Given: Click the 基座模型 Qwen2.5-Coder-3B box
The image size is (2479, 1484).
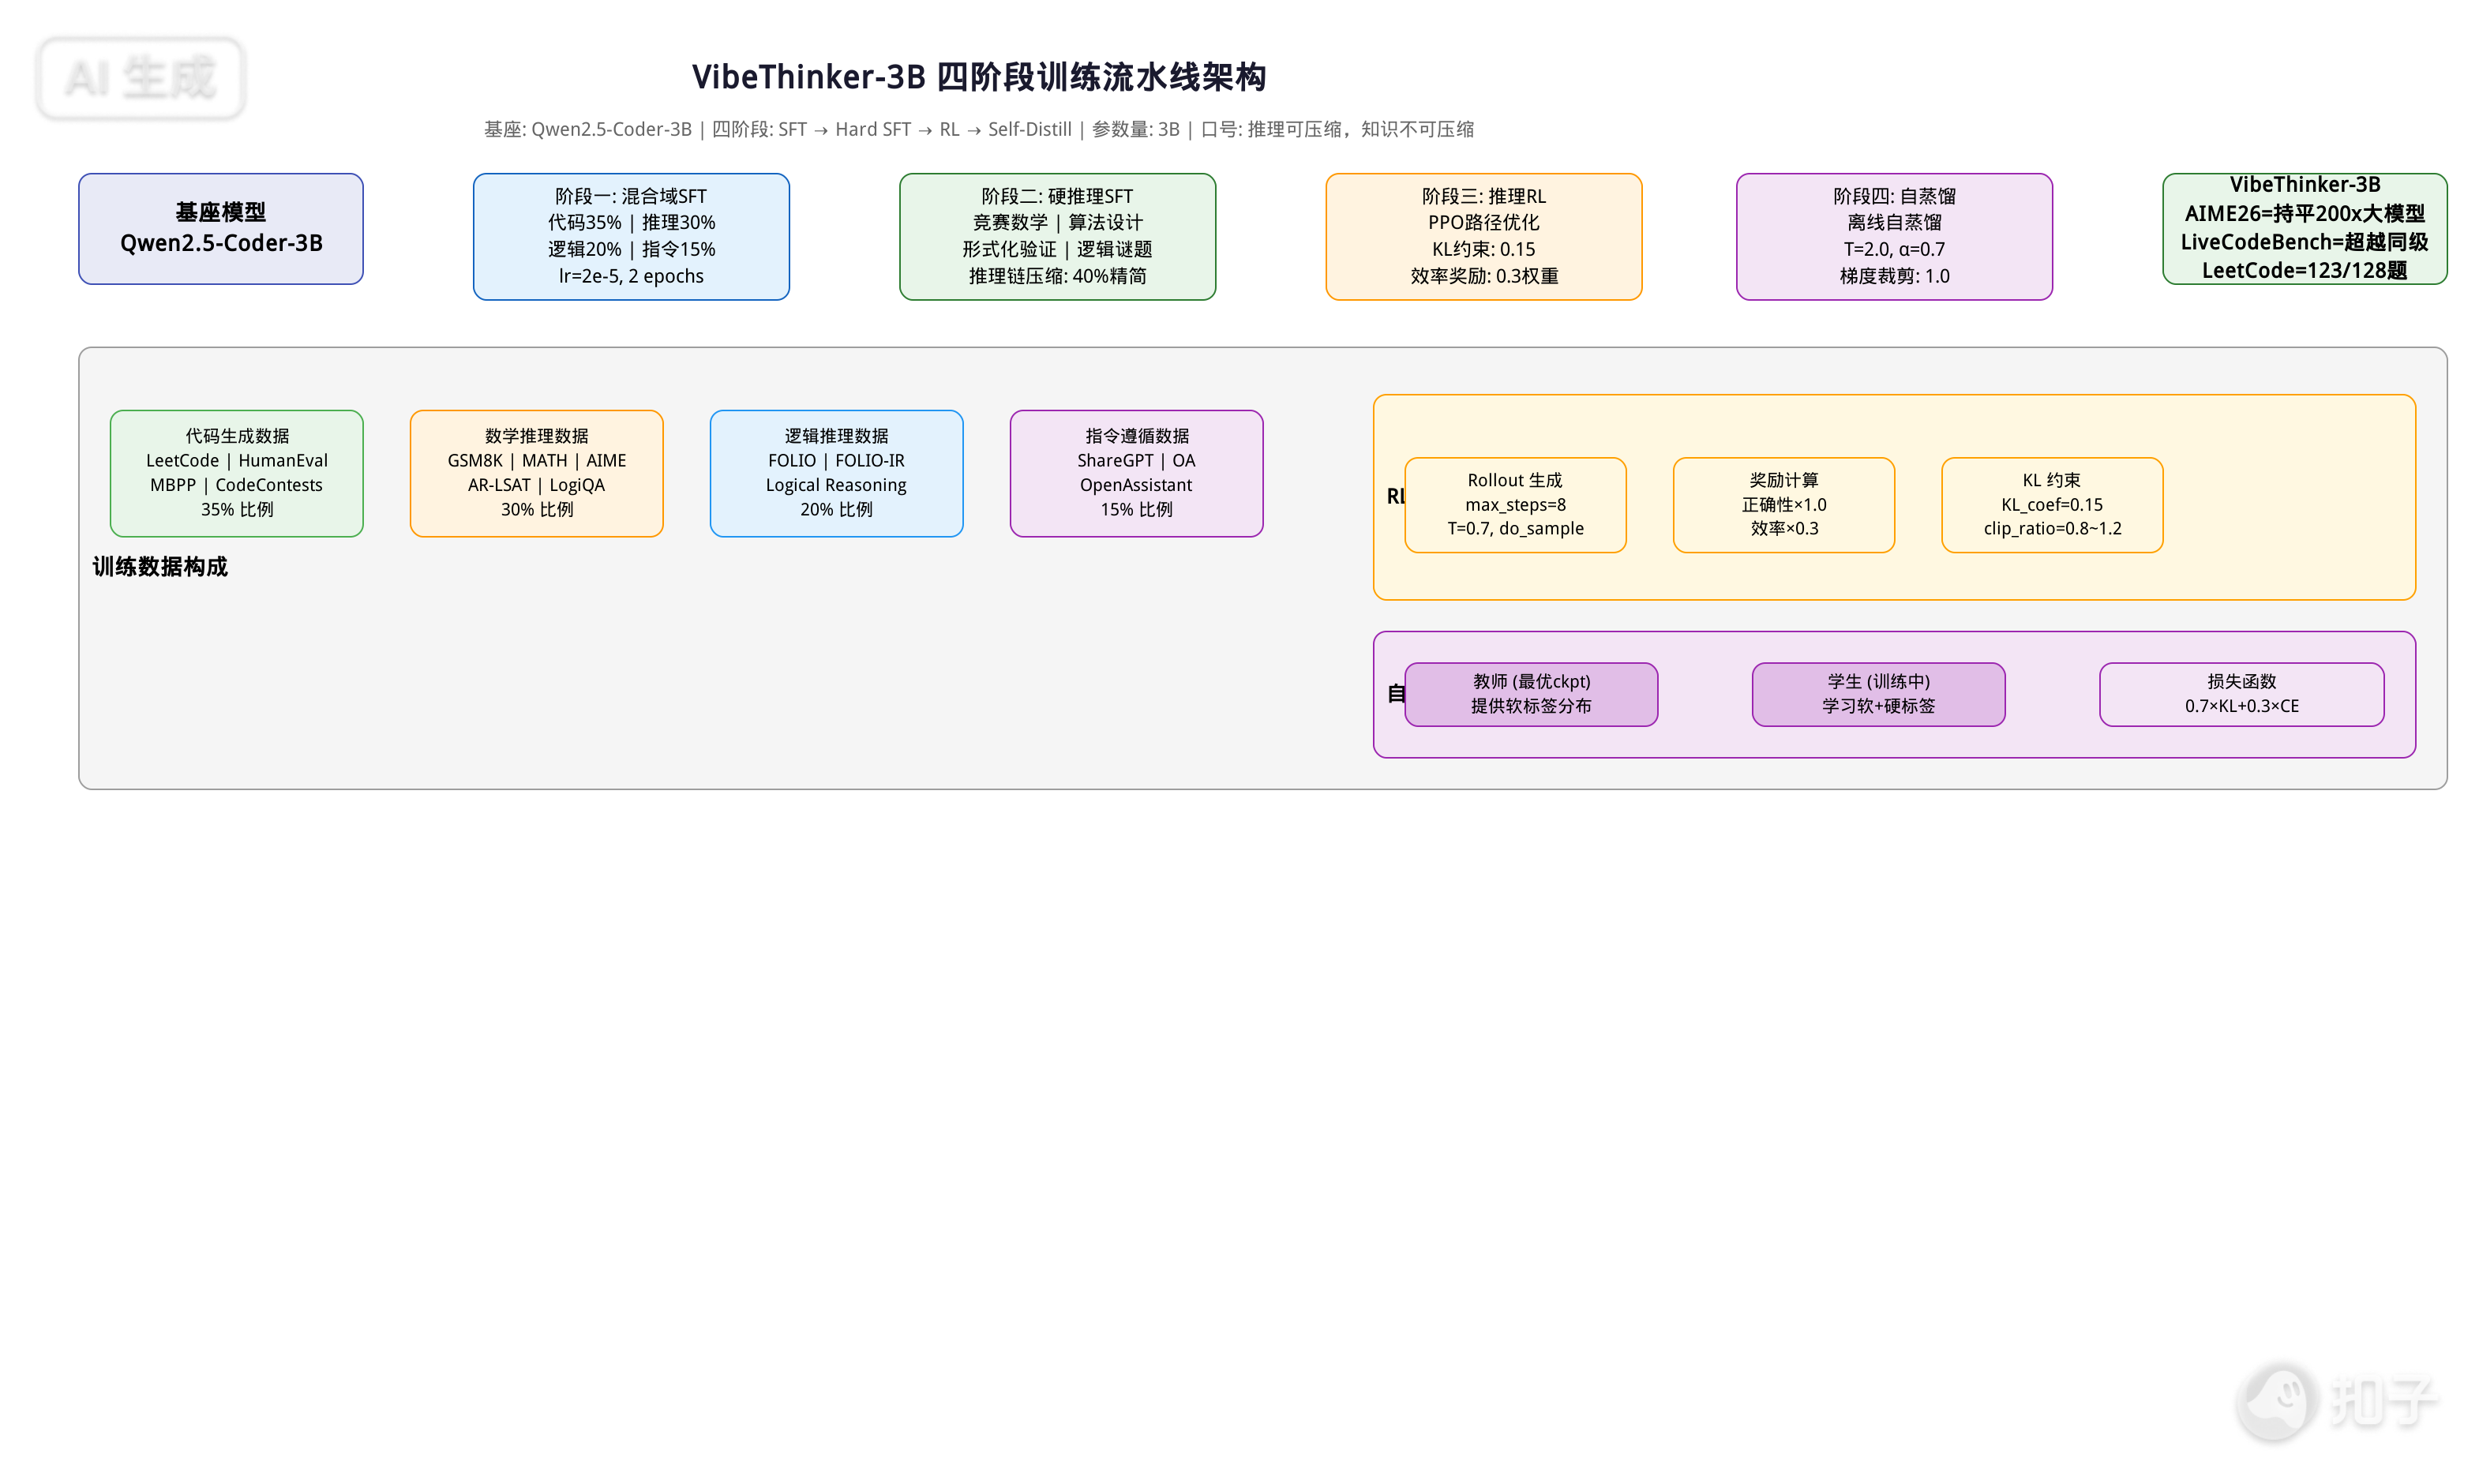Looking at the screenshot, I should (221, 229).
